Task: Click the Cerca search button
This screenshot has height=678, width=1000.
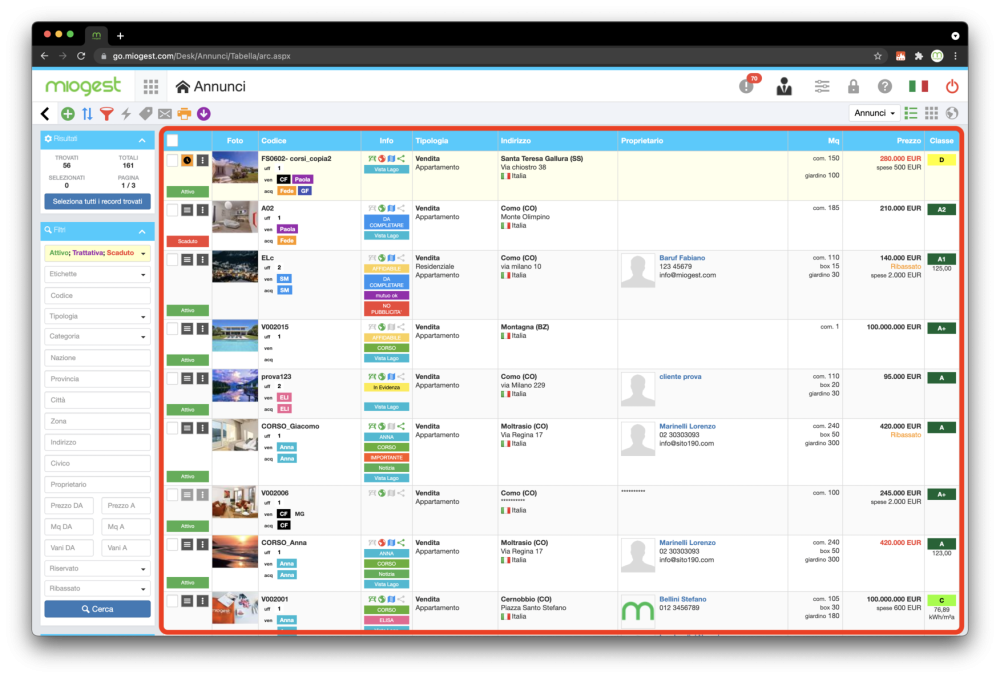Action: coord(98,609)
